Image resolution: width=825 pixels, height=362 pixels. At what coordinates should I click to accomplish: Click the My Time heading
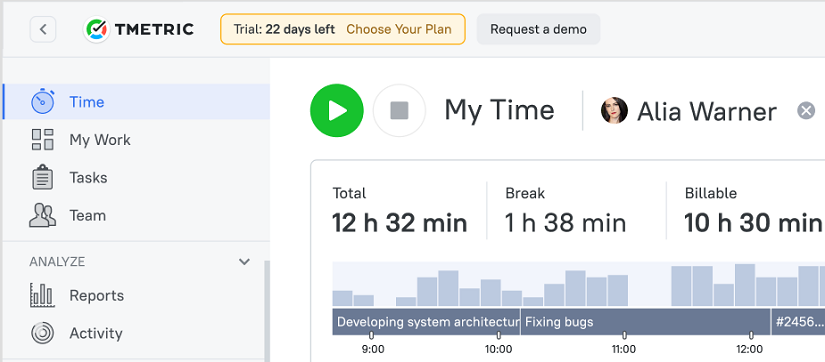[x=499, y=111]
